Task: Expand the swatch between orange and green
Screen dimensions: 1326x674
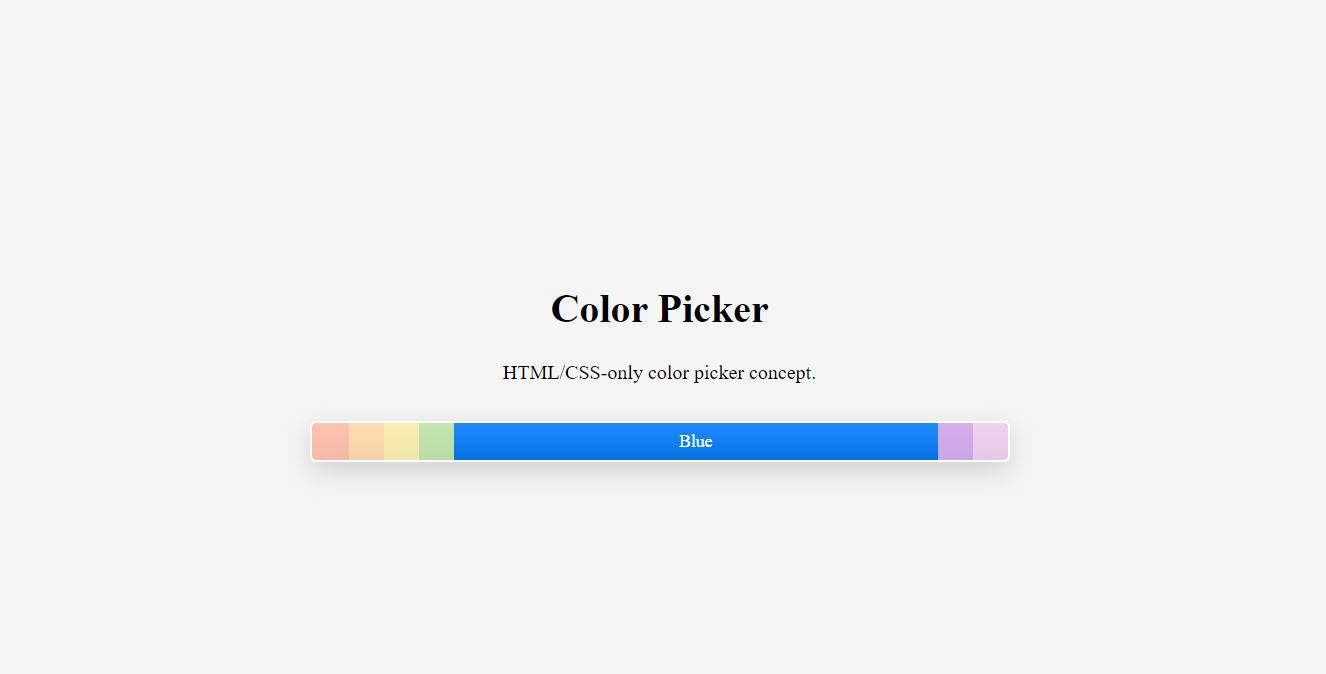Action: click(401, 441)
